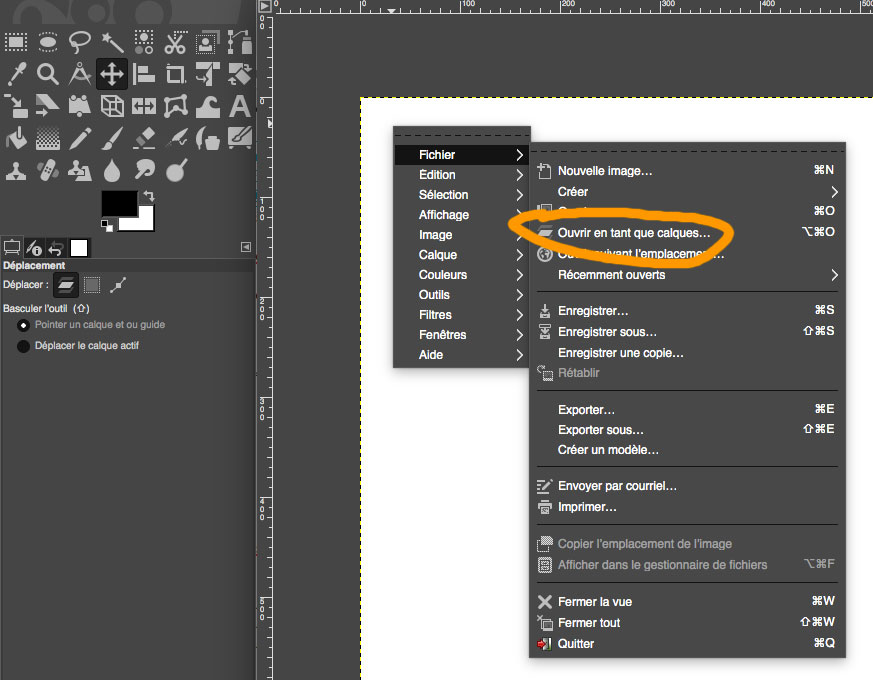The width and height of the screenshot is (873, 680).
Task: Choose the Crop tool
Action: tap(176, 74)
